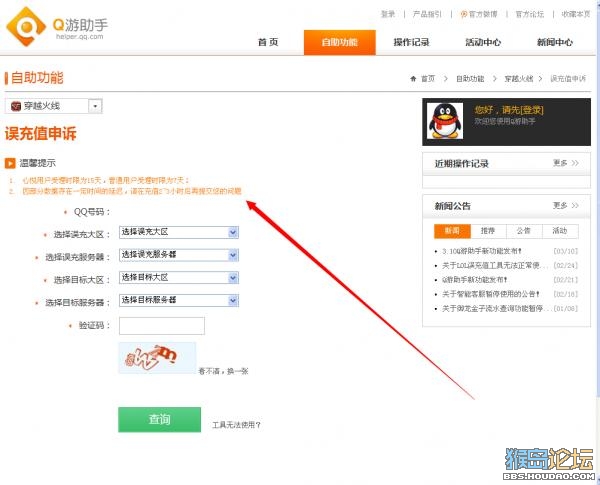600x485 pixels.
Task: Open the 活动中心 navigation tab
Action: (483, 42)
